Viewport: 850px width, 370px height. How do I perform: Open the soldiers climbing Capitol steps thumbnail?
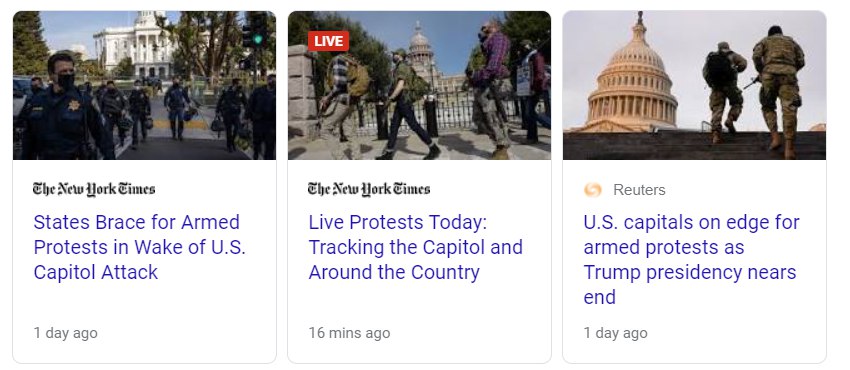pos(694,85)
